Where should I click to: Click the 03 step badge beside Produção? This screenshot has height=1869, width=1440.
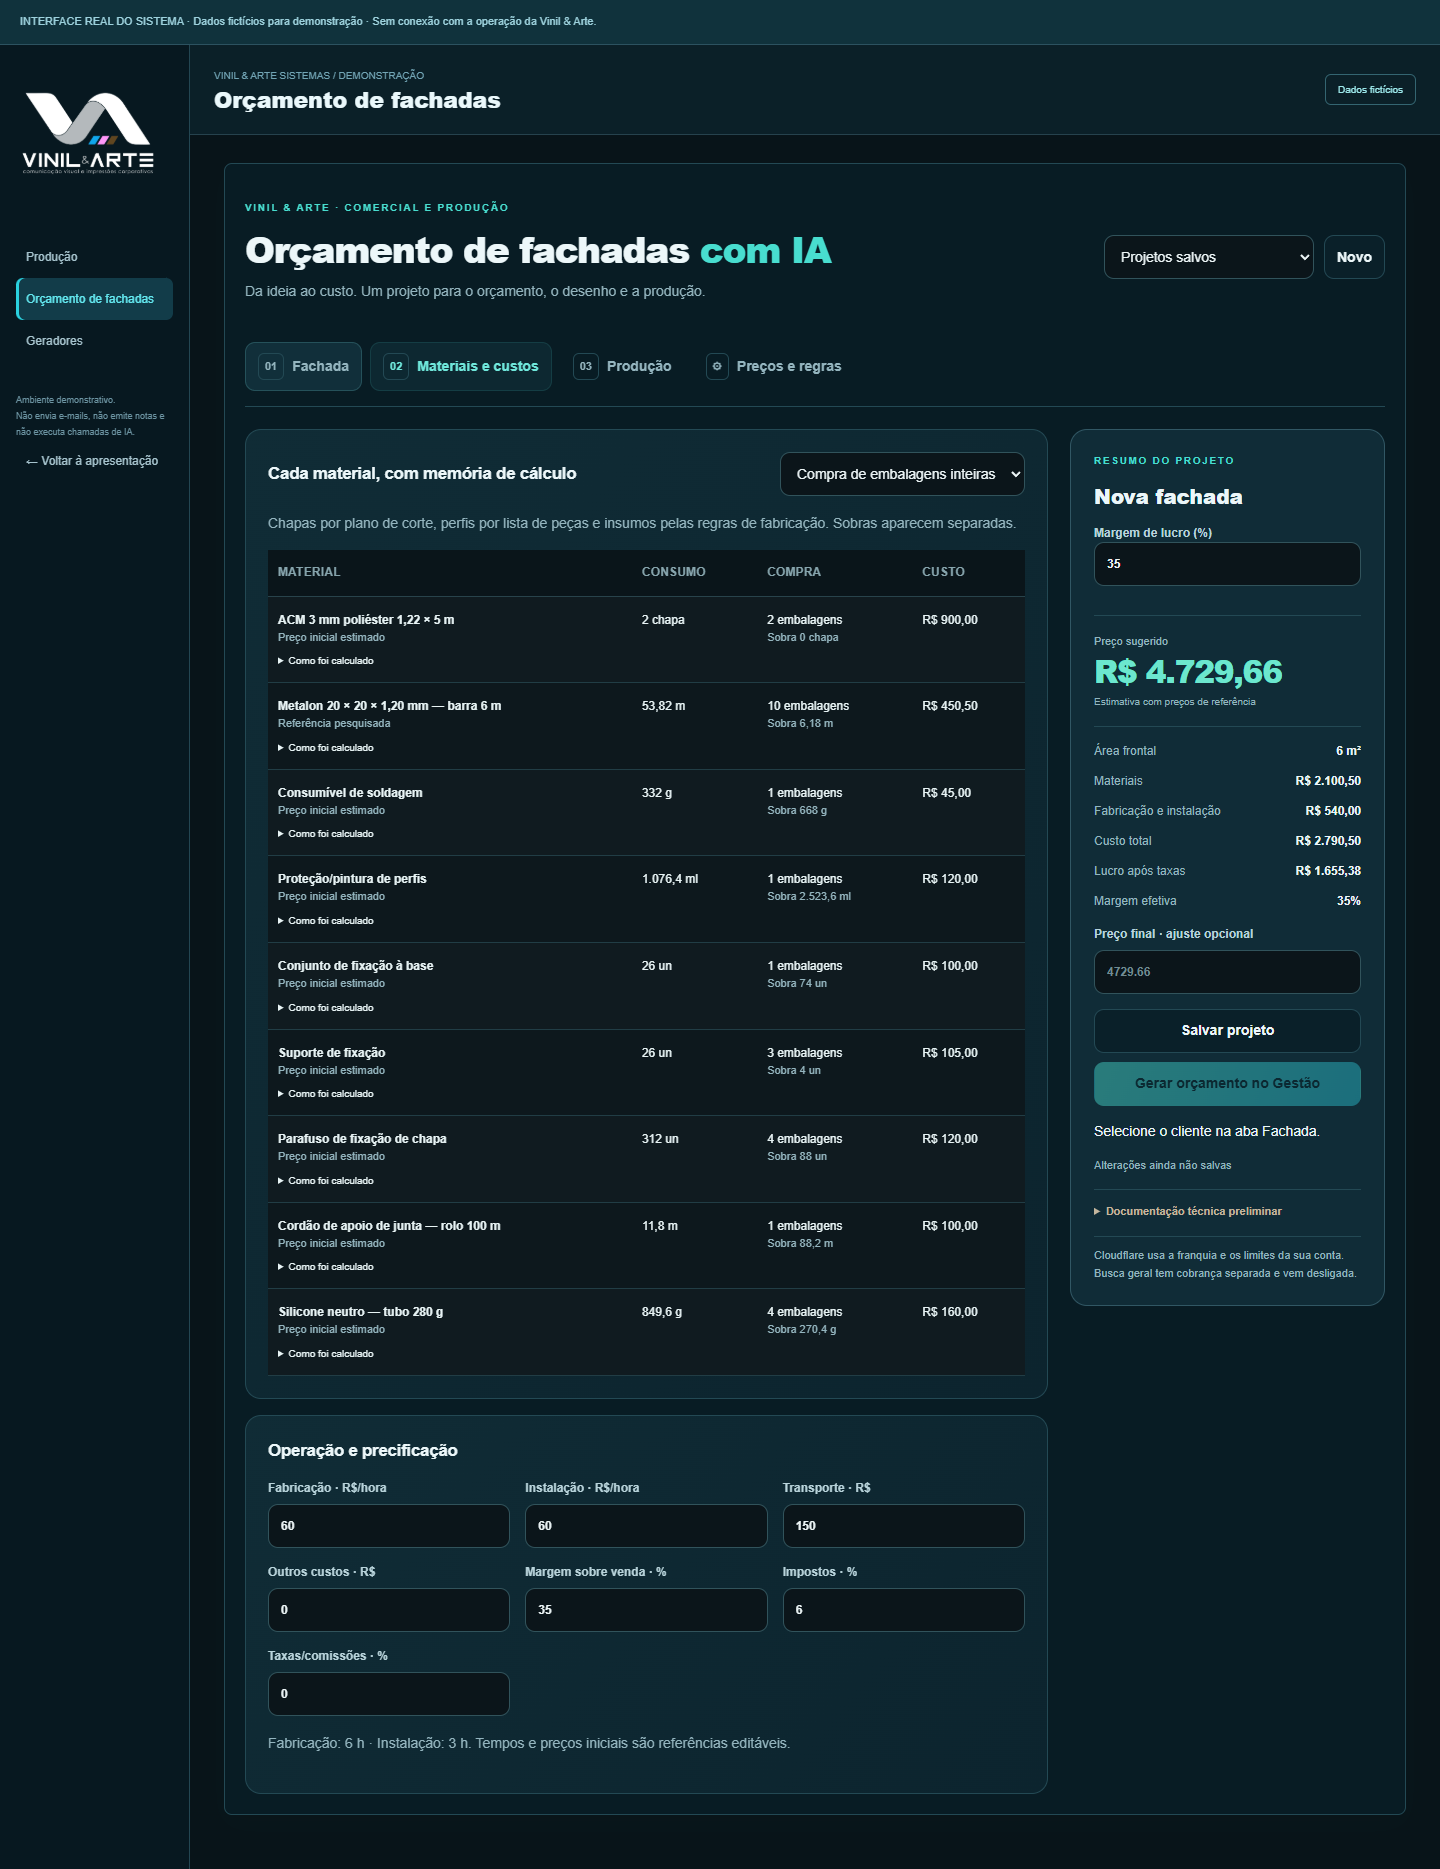click(x=586, y=366)
